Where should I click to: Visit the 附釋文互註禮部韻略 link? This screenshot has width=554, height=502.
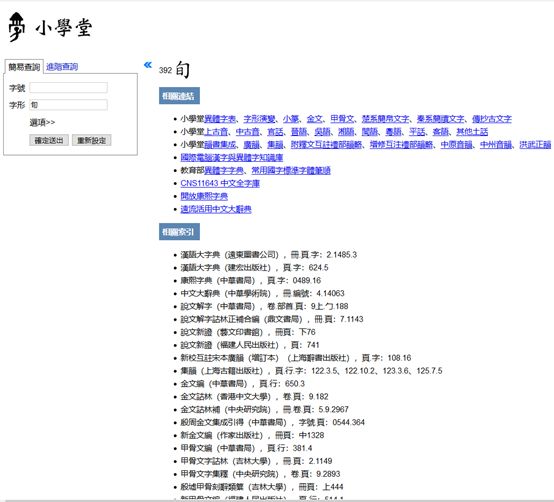pyautogui.click(x=326, y=144)
